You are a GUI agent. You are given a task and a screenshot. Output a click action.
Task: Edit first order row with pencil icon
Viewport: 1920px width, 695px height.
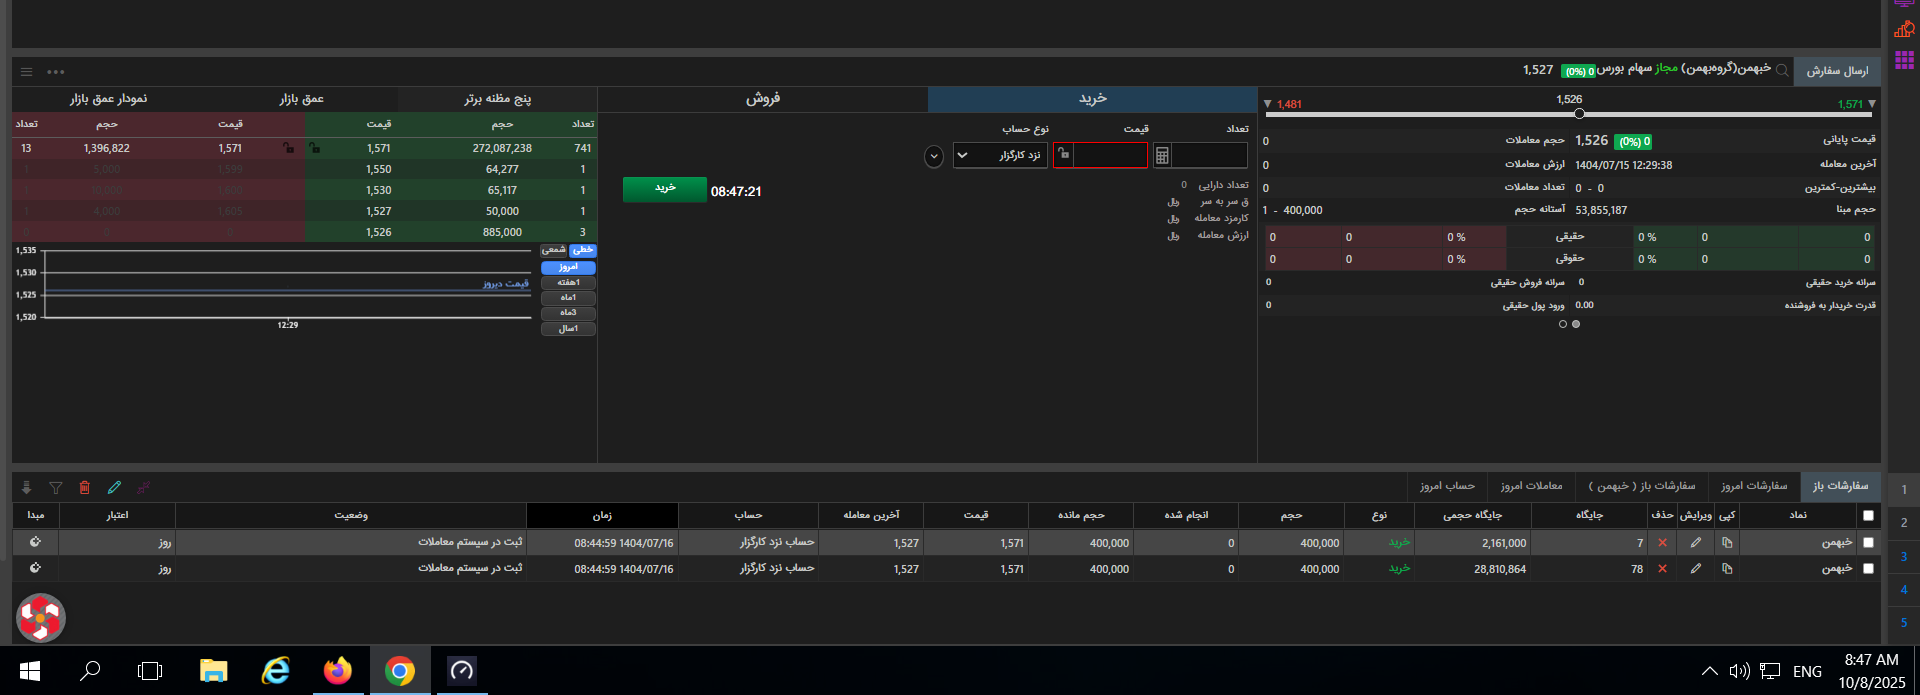pos(1695,543)
